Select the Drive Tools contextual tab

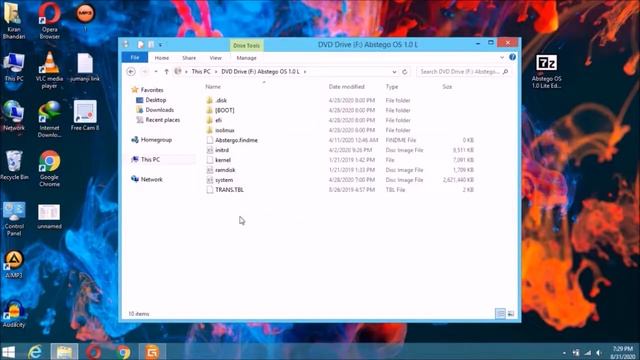coord(246,45)
